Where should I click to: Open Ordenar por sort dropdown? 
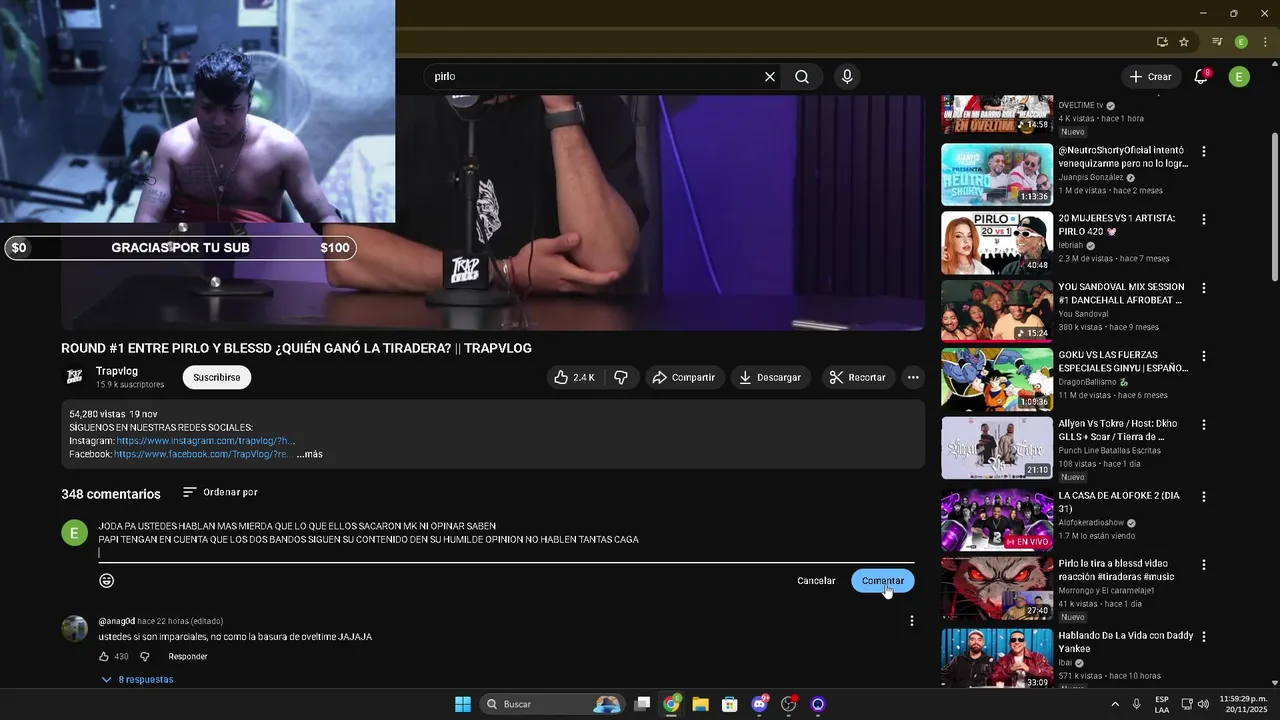click(220, 492)
